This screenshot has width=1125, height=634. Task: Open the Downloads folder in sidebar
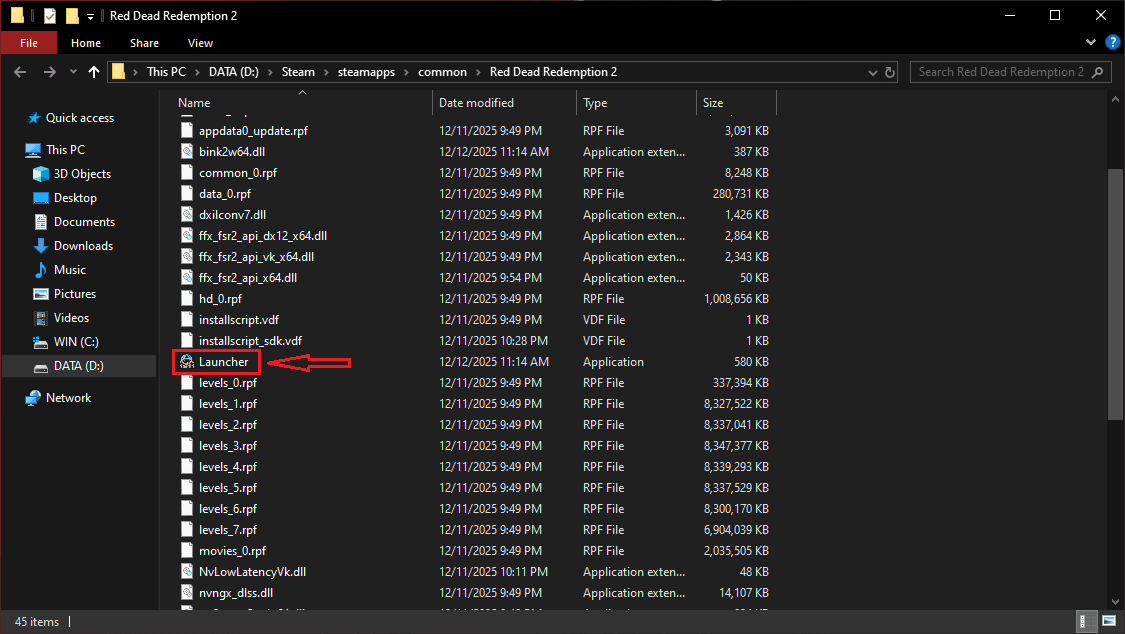83,246
